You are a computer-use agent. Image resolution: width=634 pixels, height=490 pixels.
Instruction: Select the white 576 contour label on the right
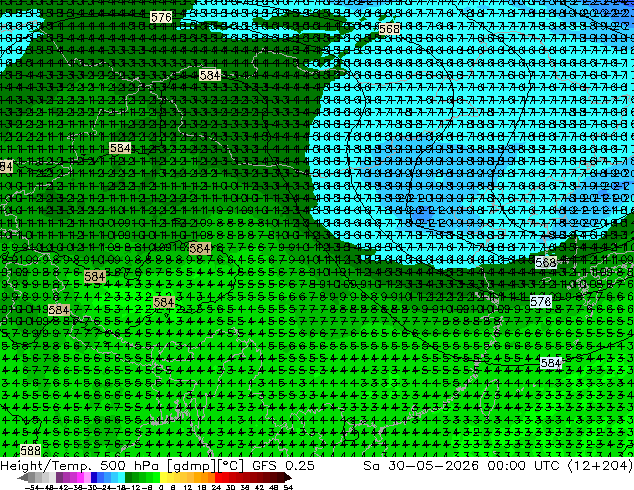(541, 301)
